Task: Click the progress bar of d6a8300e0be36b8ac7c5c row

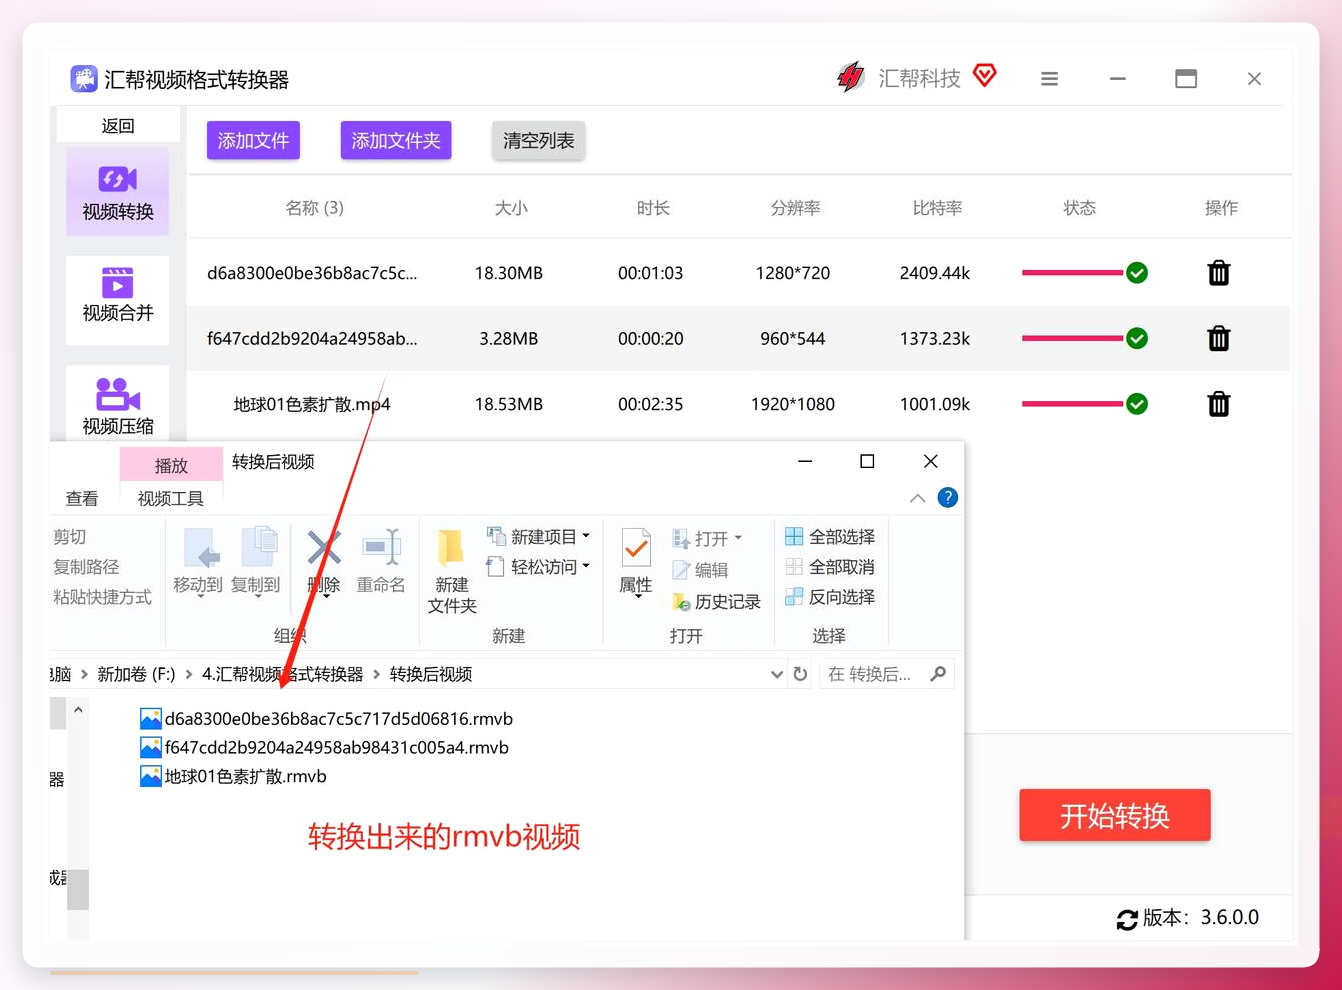Action: coord(1072,273)
